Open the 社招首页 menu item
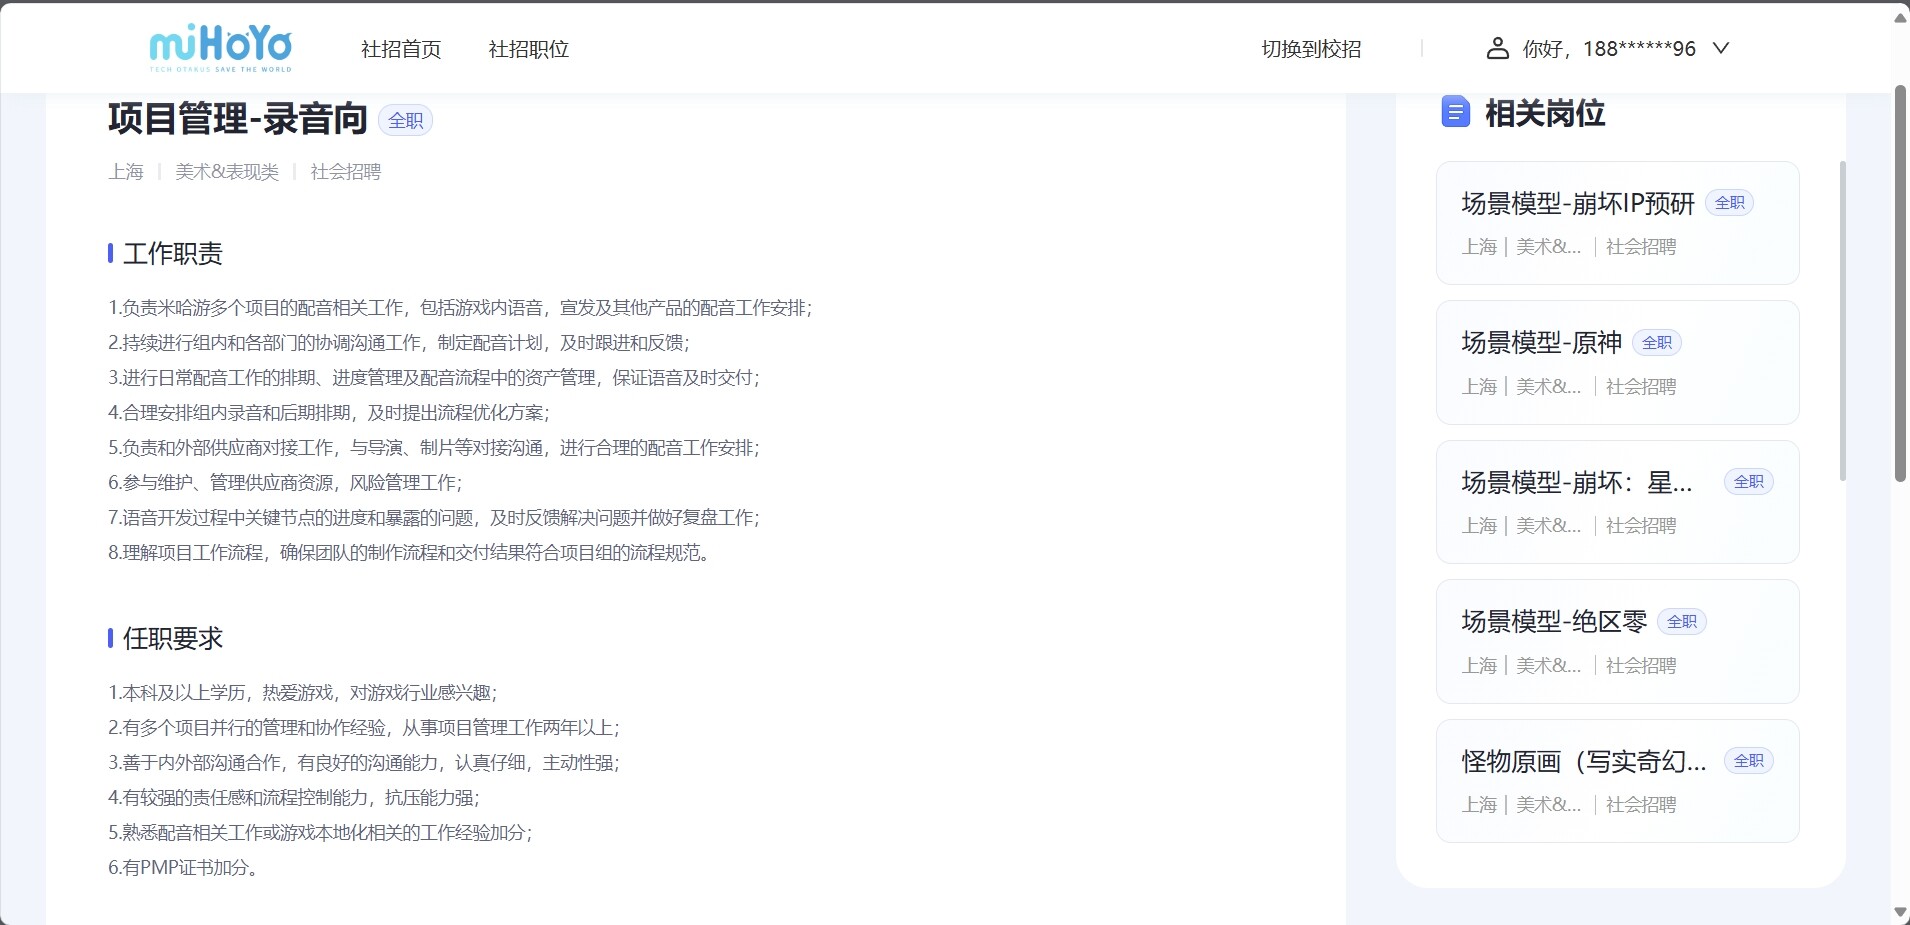Screen dimensions: 1910x925 pos(401,49)
